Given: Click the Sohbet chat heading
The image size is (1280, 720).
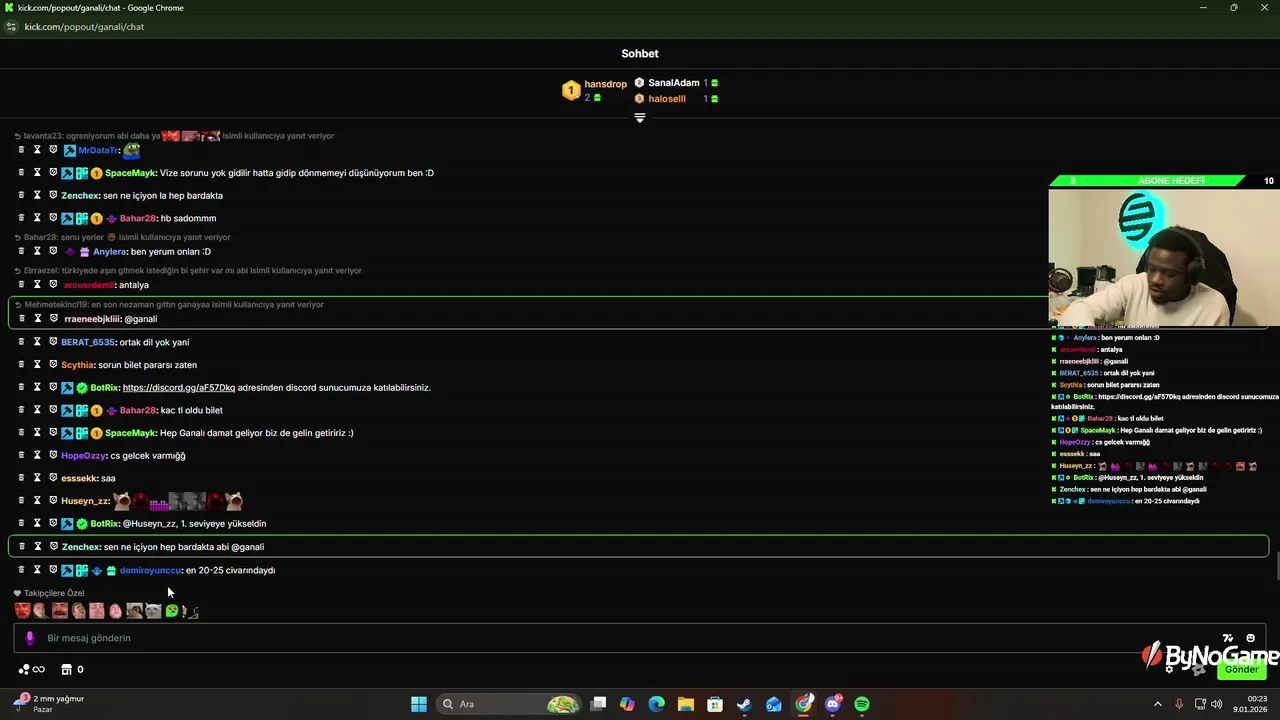Looking at the screenshot, I should coord(640,54).
